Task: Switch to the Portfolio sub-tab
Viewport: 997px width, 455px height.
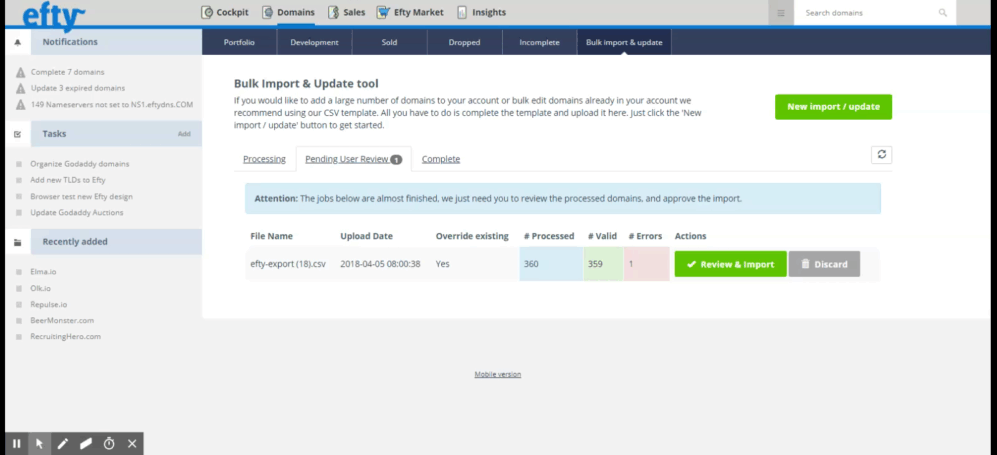Action: (239, 43)
